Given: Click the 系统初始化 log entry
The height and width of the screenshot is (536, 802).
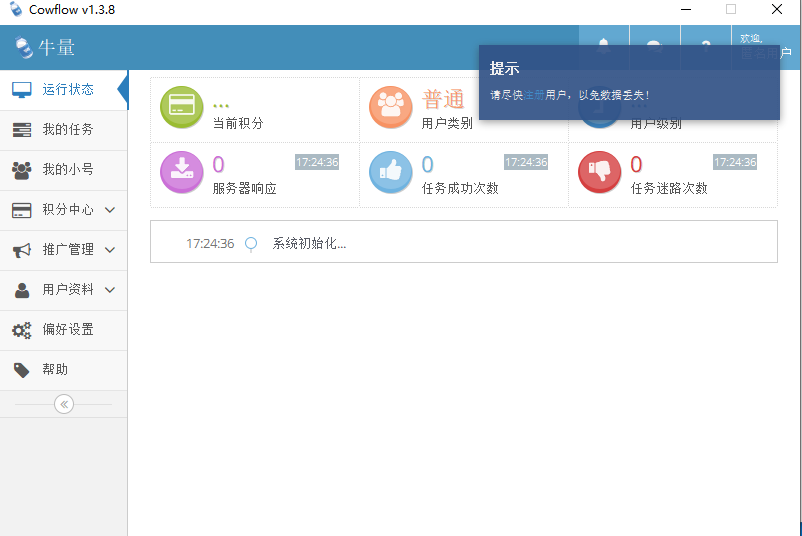Looking at the screenshot, I should (309, 243).
